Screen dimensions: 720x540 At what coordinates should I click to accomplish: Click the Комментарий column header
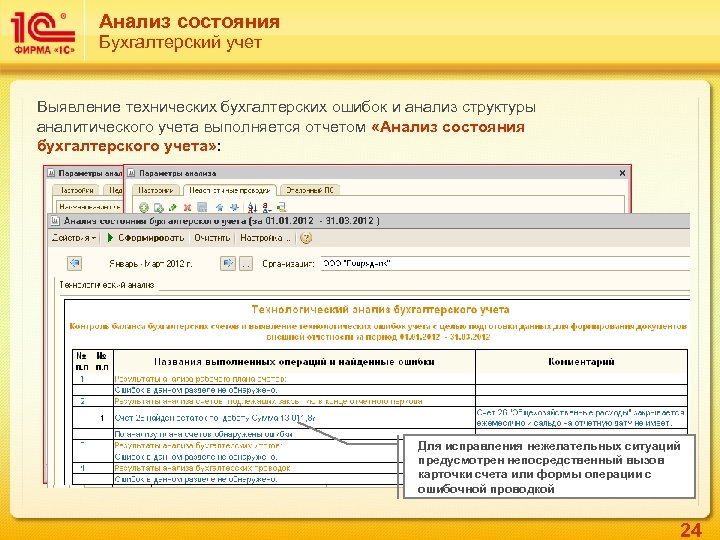click(581, 362)
